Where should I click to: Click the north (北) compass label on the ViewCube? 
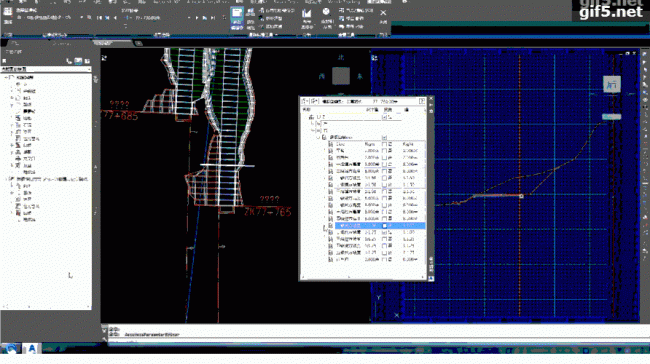pyautogui.click(x=341, y=58)
